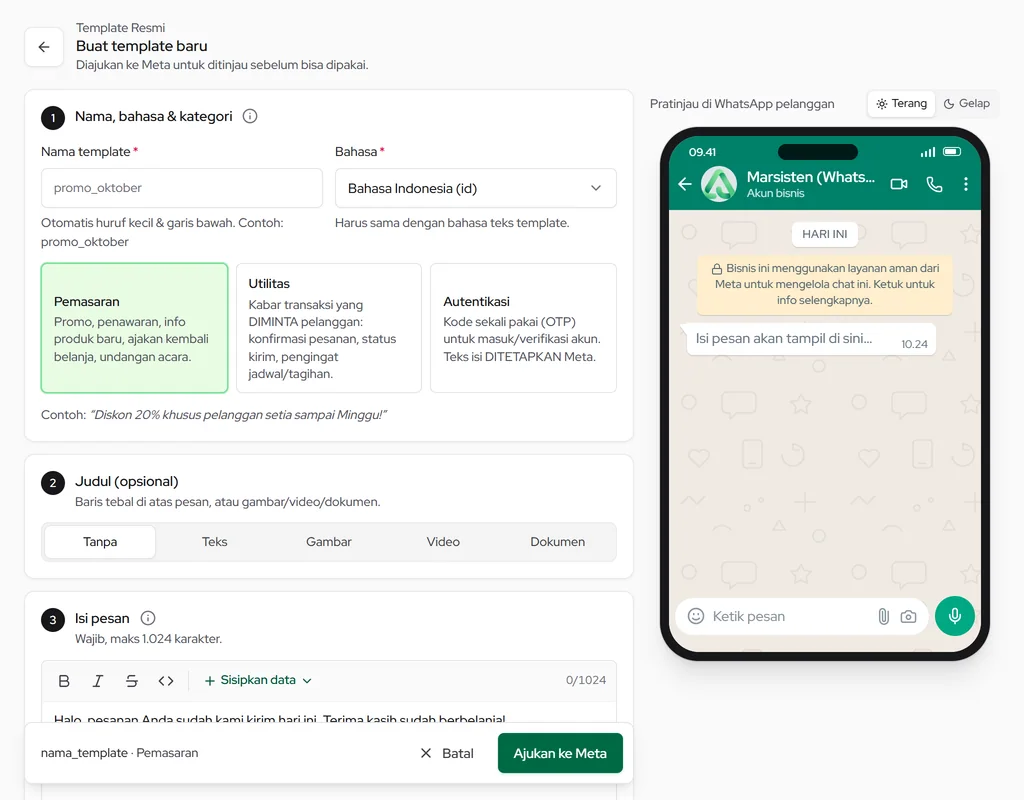Screen dimensions: 1024x800
Task: Expand Sisipkan data dropdown
Action: pyautogui.click(x=258, y=680)
